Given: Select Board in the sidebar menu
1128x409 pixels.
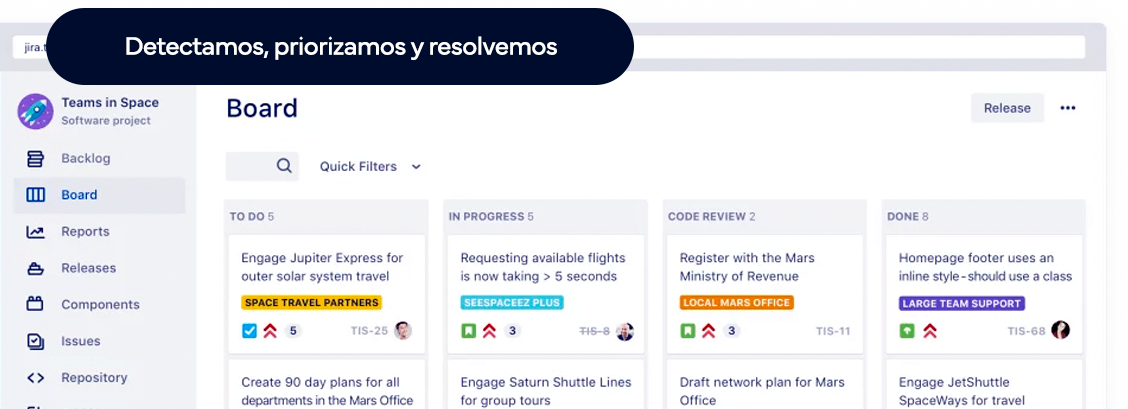Looking at the screenshot, I should (99, 195).
